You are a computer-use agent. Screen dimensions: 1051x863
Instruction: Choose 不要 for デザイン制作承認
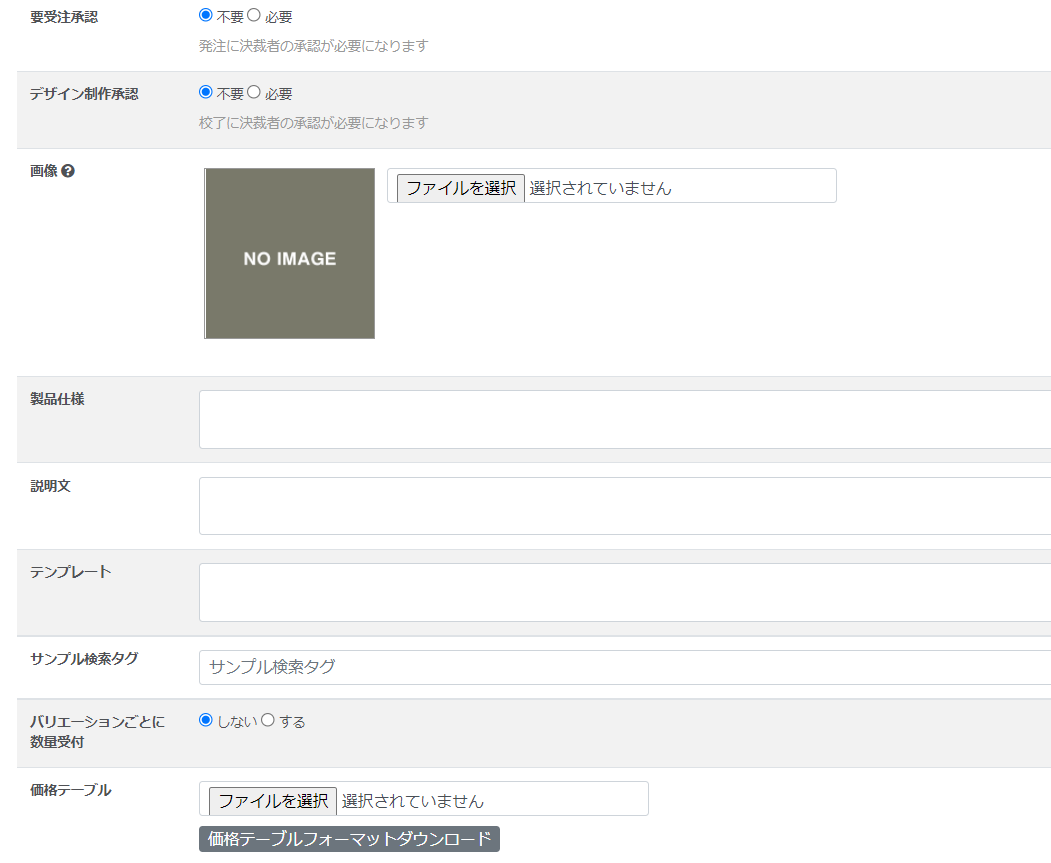(206, 92)
